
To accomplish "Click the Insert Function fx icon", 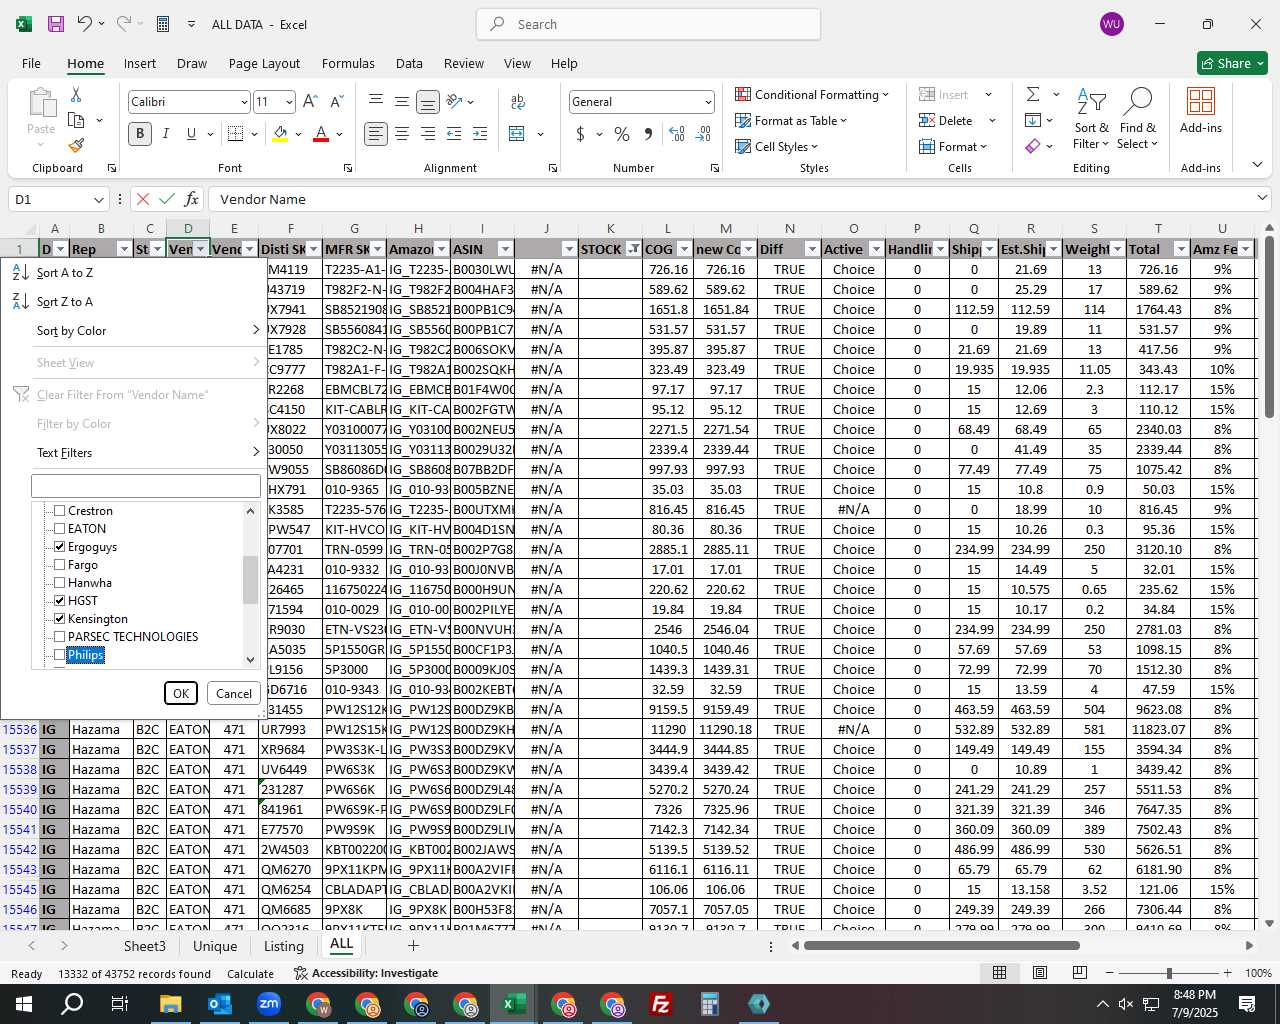I will [x=192, y=199].
